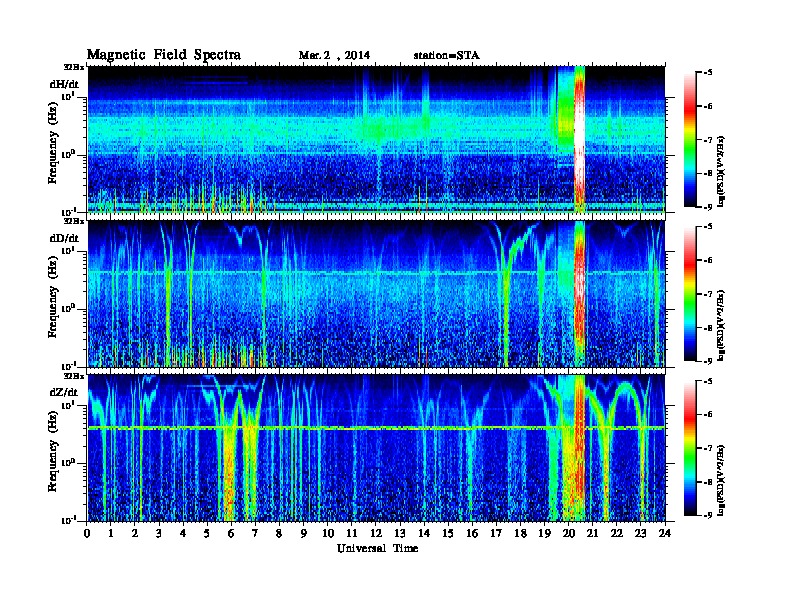This screenshot has height=612, width=792.
Task: Click the -9 tick of dH/dt color scale
Action: tap(709, 207)
